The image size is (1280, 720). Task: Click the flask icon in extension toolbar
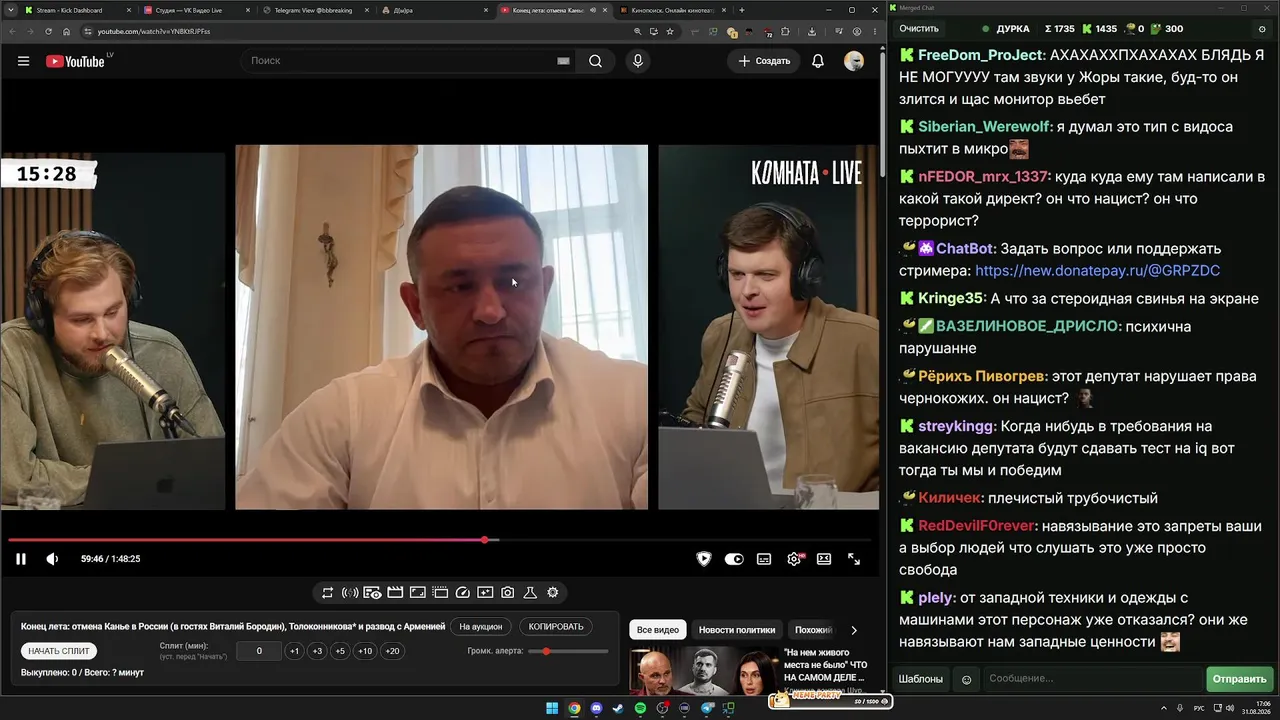point(530,593)
